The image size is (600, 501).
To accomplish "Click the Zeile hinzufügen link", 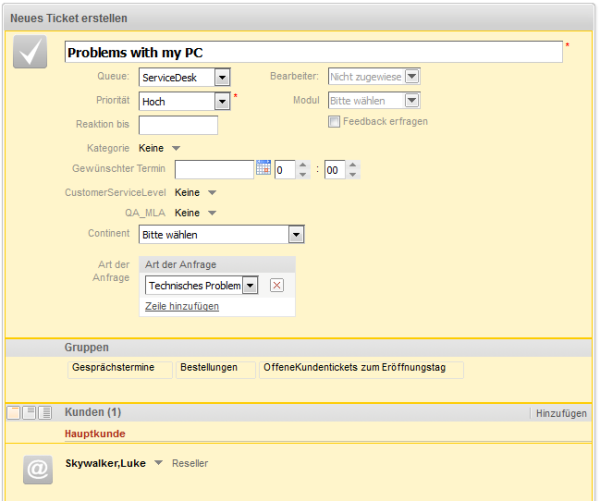I will coord(182,306).
